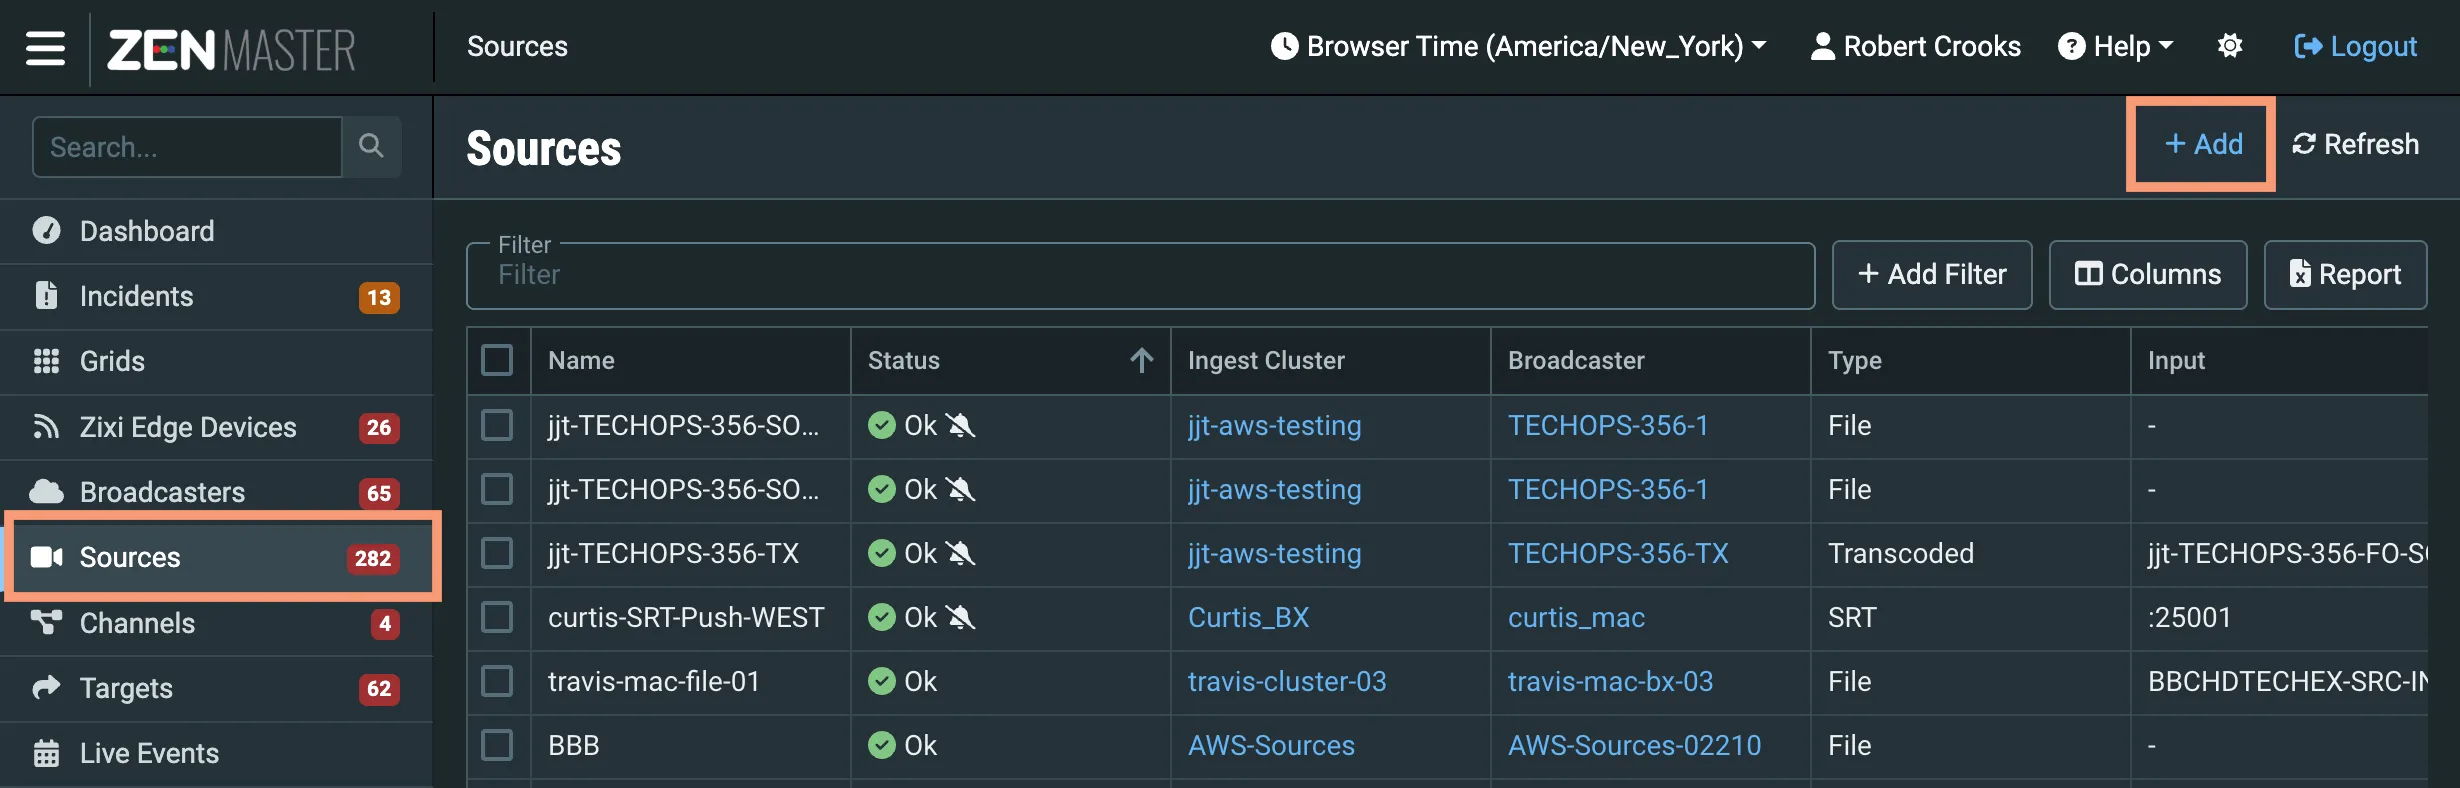Image resolution: width=2460 pixels, height=788 pixels.
Task: Select all rows with header checkbox
Action: click(x=497, y=360)
